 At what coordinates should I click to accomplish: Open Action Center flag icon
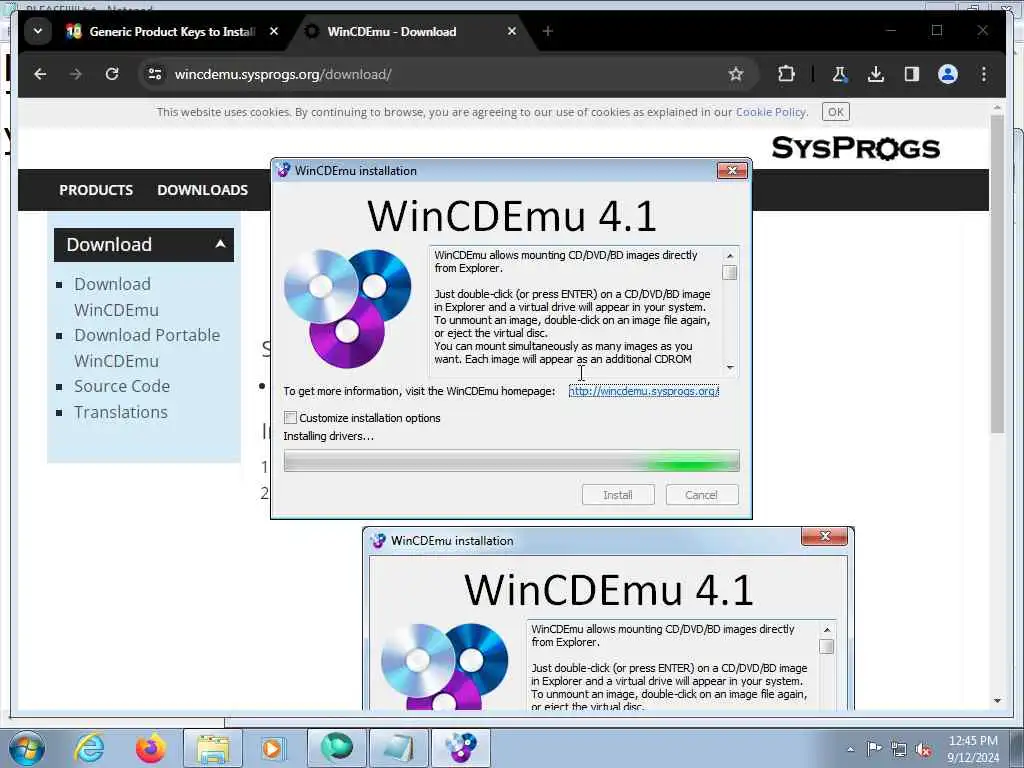[x=874, y=748]
